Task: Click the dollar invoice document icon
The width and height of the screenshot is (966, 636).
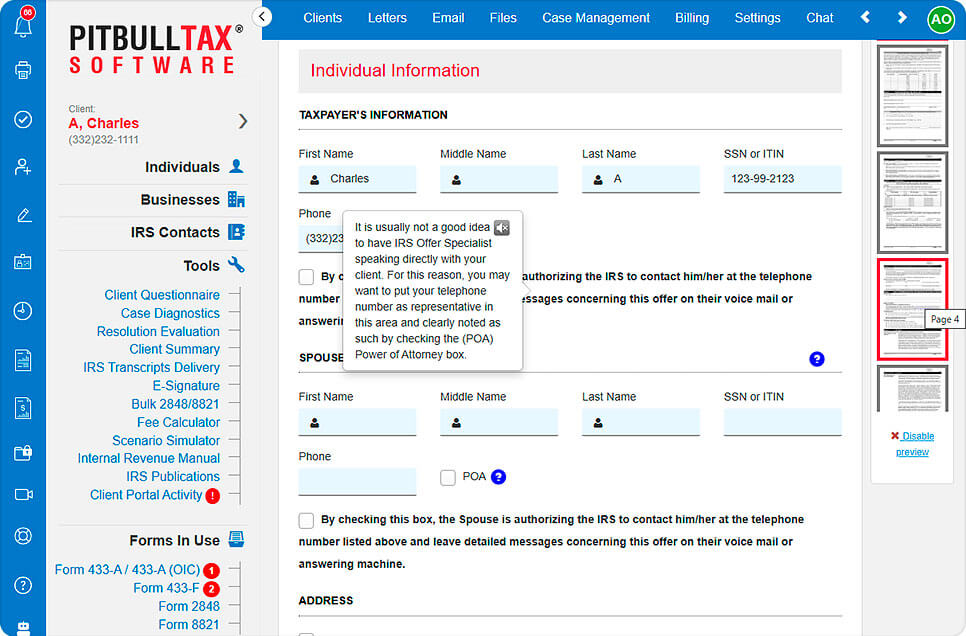Action: [23, 408]
